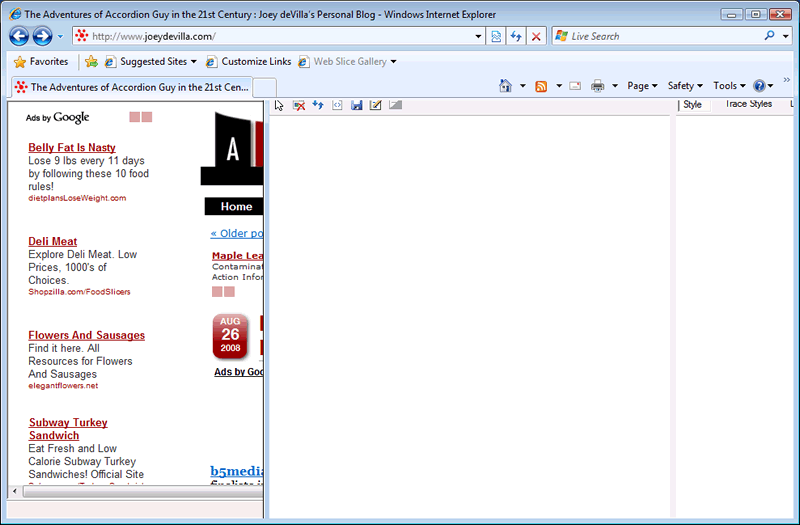Click the browser Back arrow button
Viewport: 800px width, 525px height.
pyautogui.click(x=19, y=36)
